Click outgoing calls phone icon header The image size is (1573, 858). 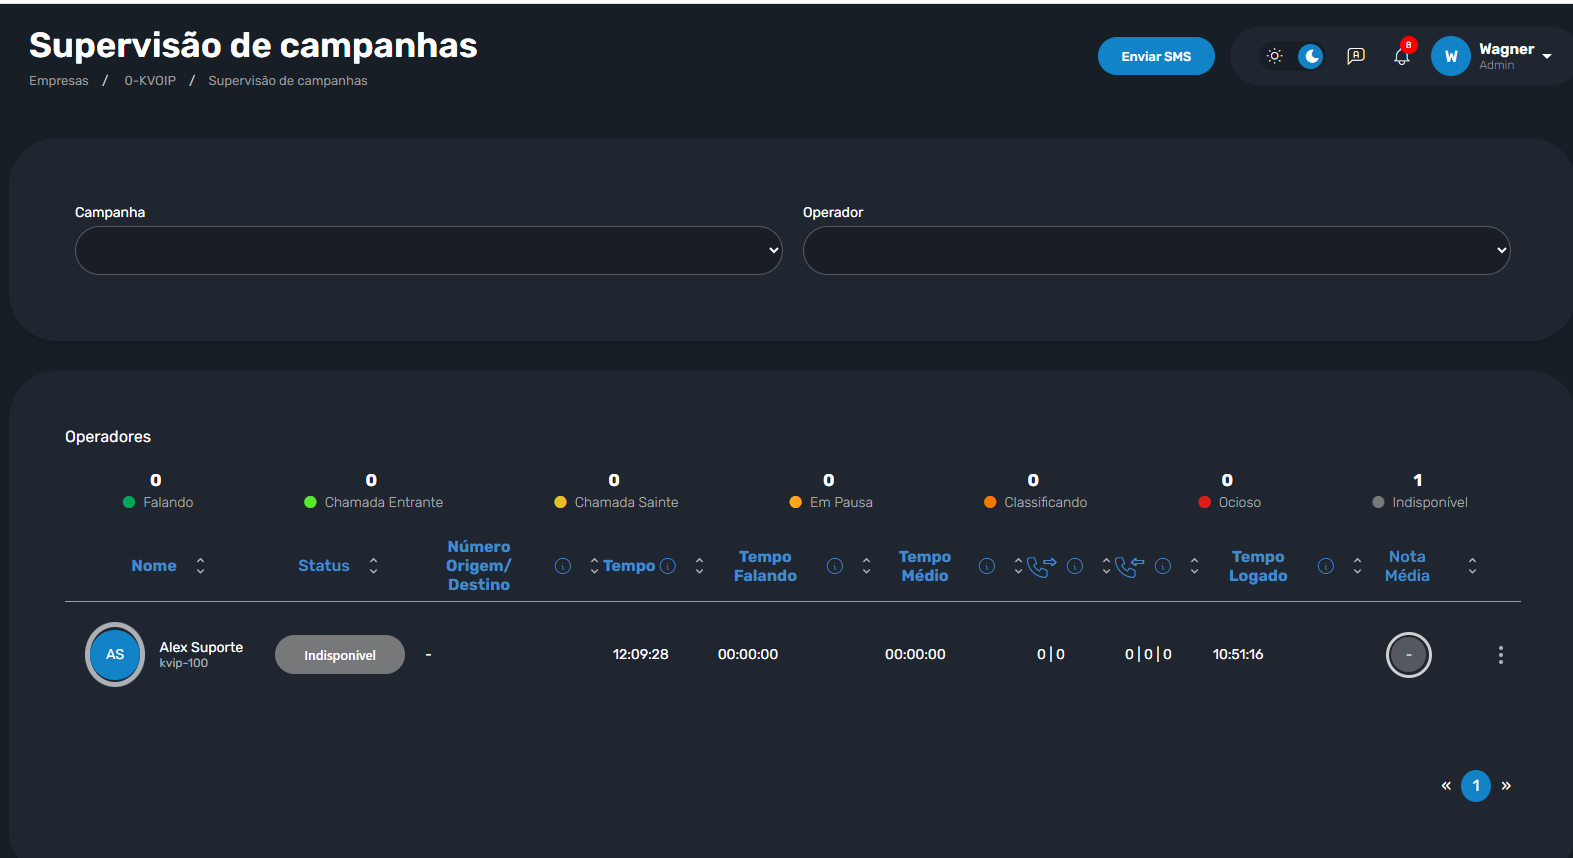coord(1041,566)
